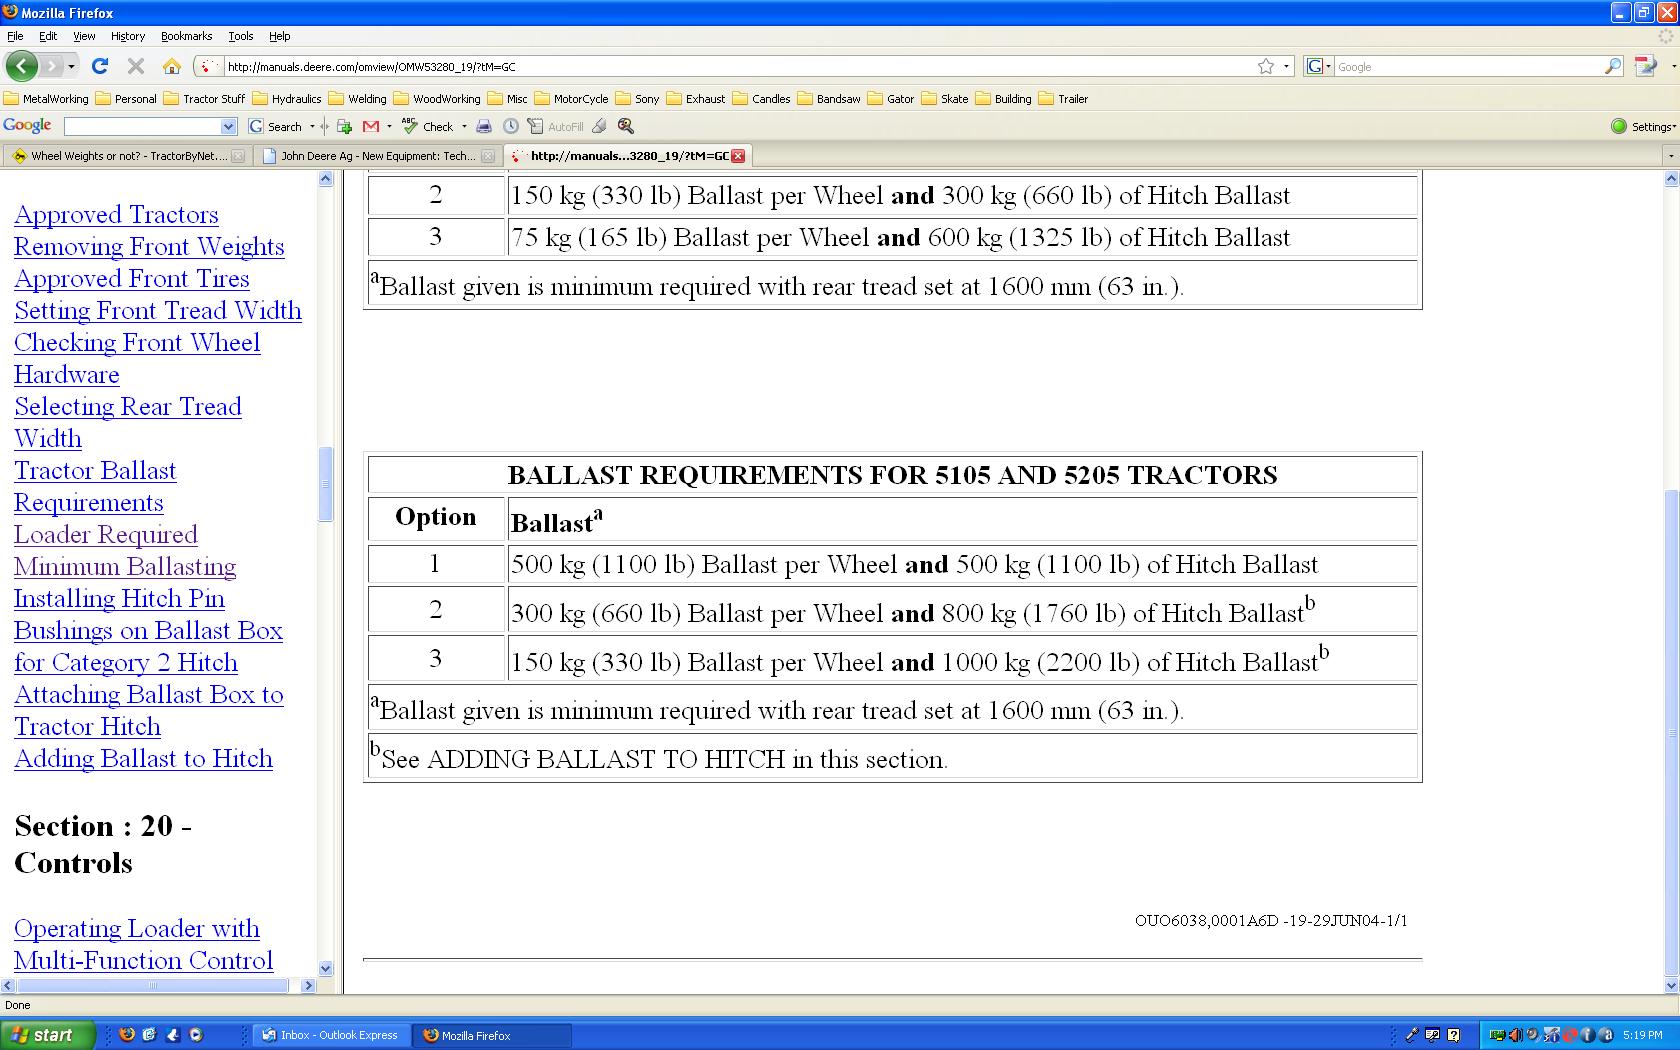Open the Bookmarks menu
1680x1050 pixels.
[x=186, y=36]
